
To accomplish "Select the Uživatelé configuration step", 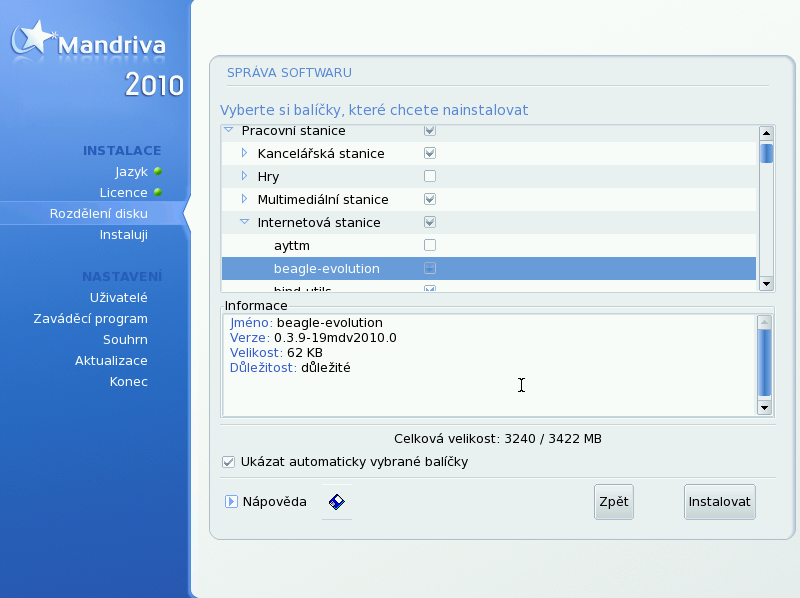I will click(x=118, y=297).
